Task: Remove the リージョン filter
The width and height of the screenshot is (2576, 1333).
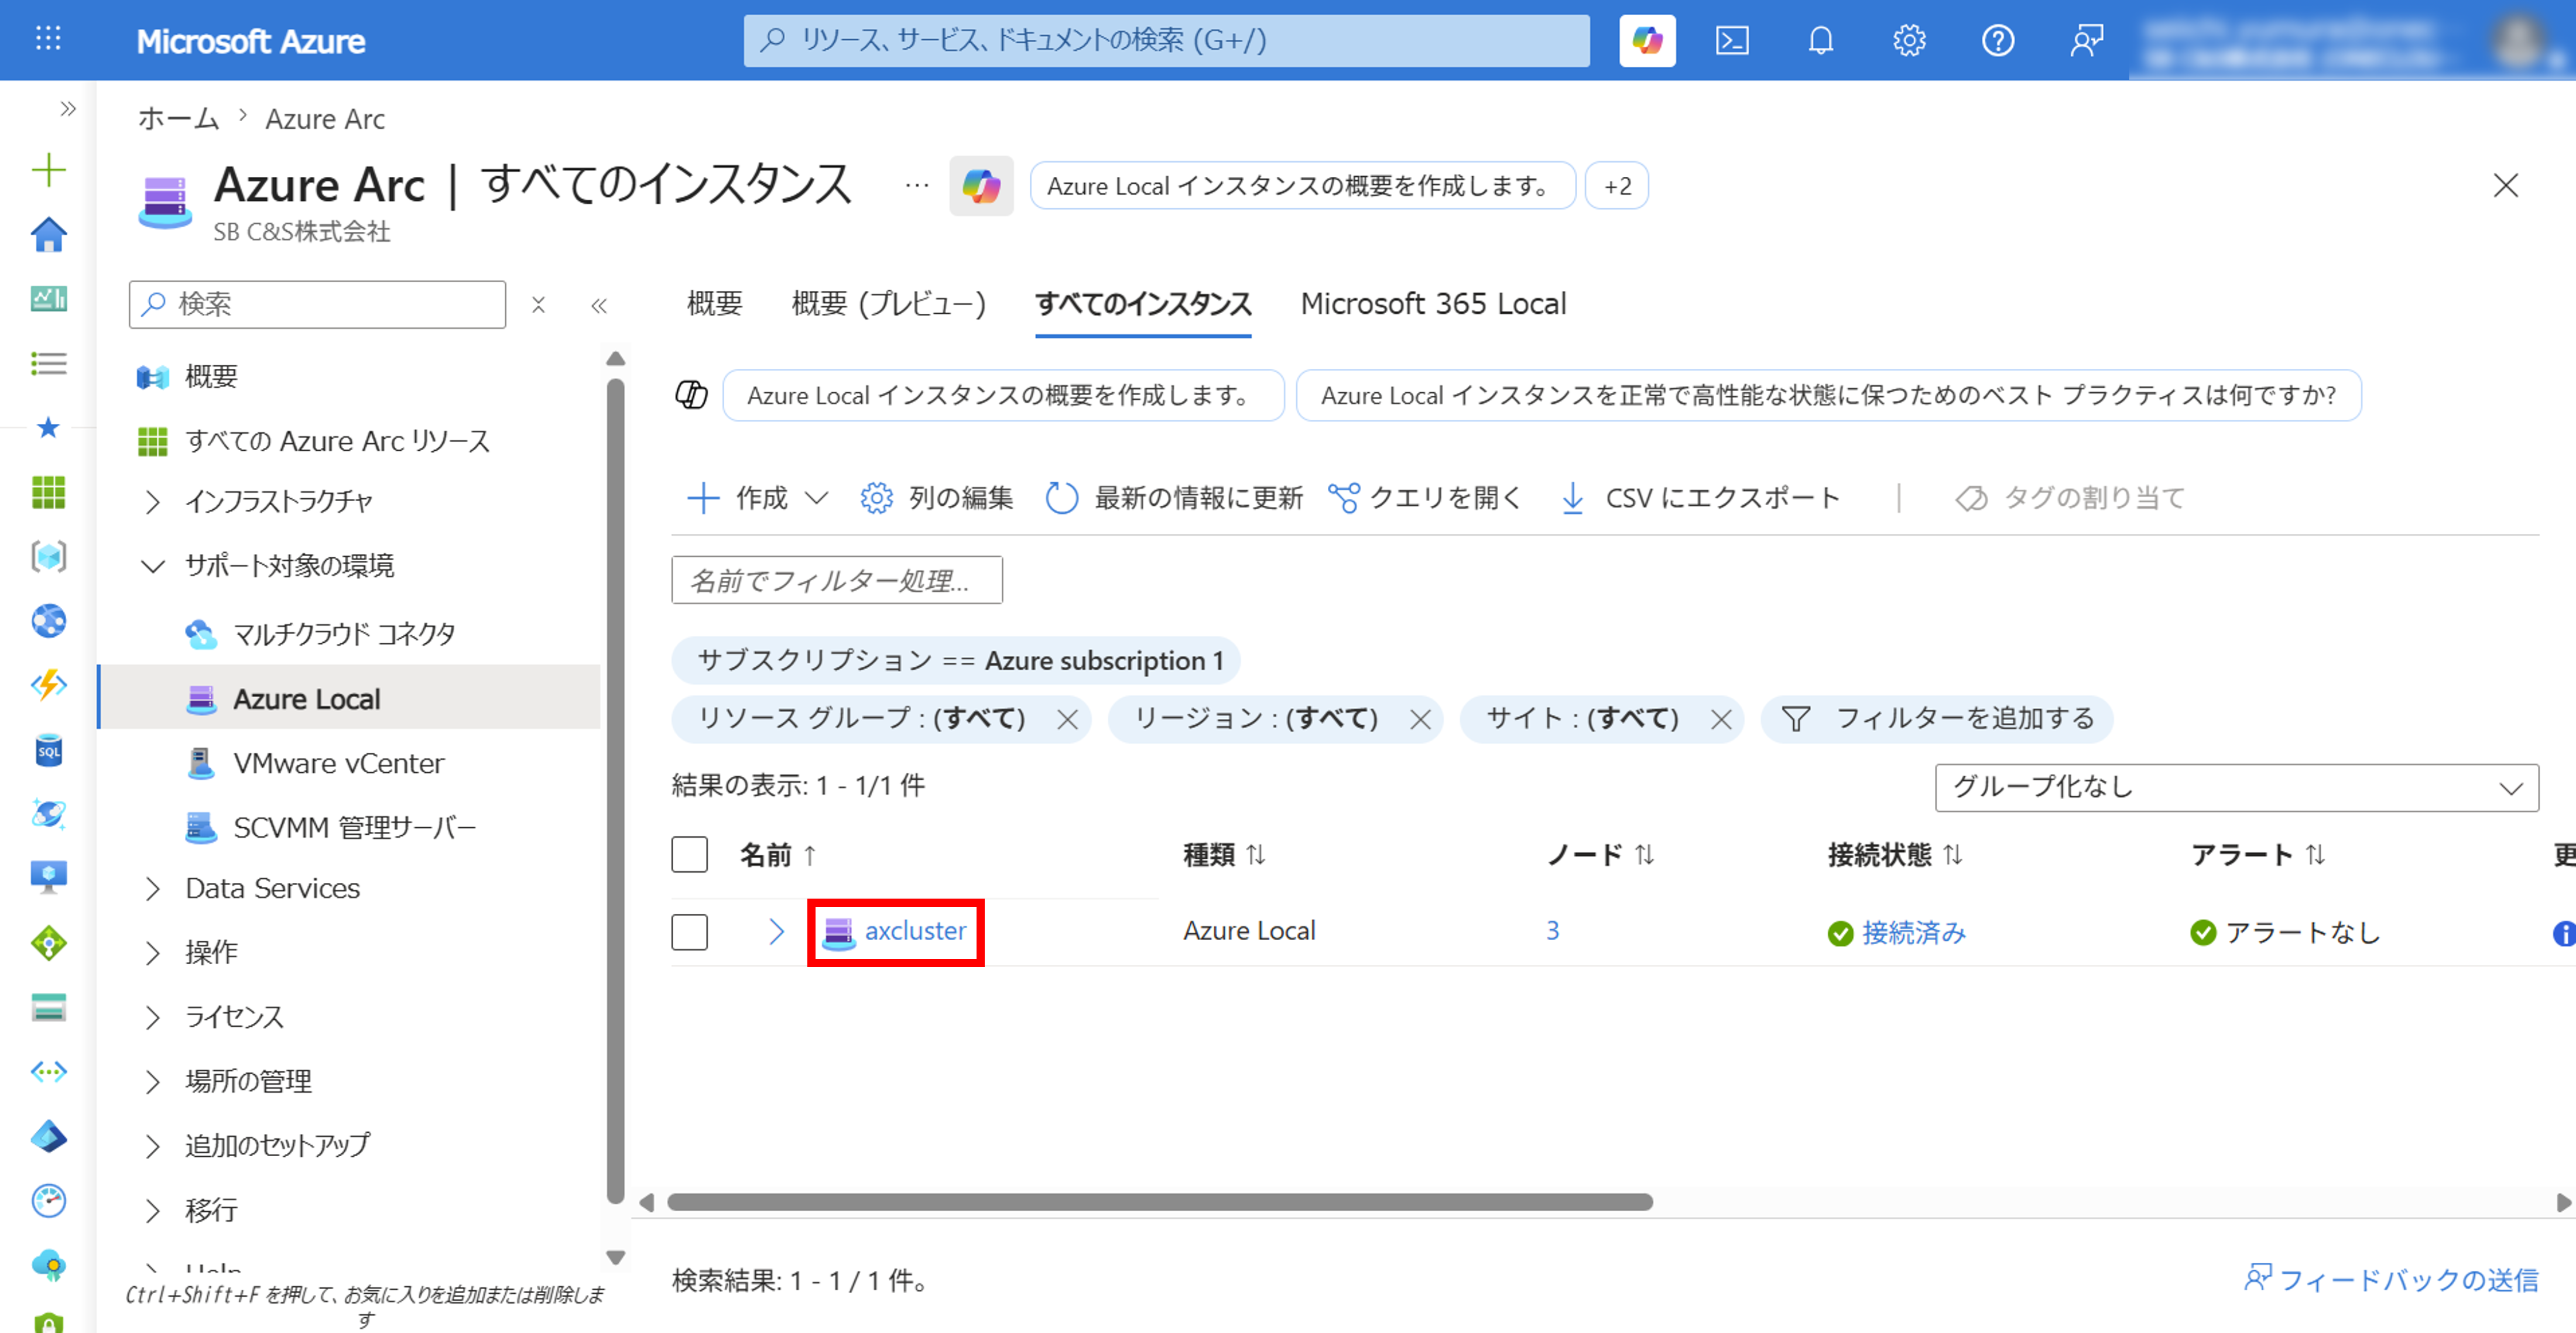Action: click(1419, 719)
